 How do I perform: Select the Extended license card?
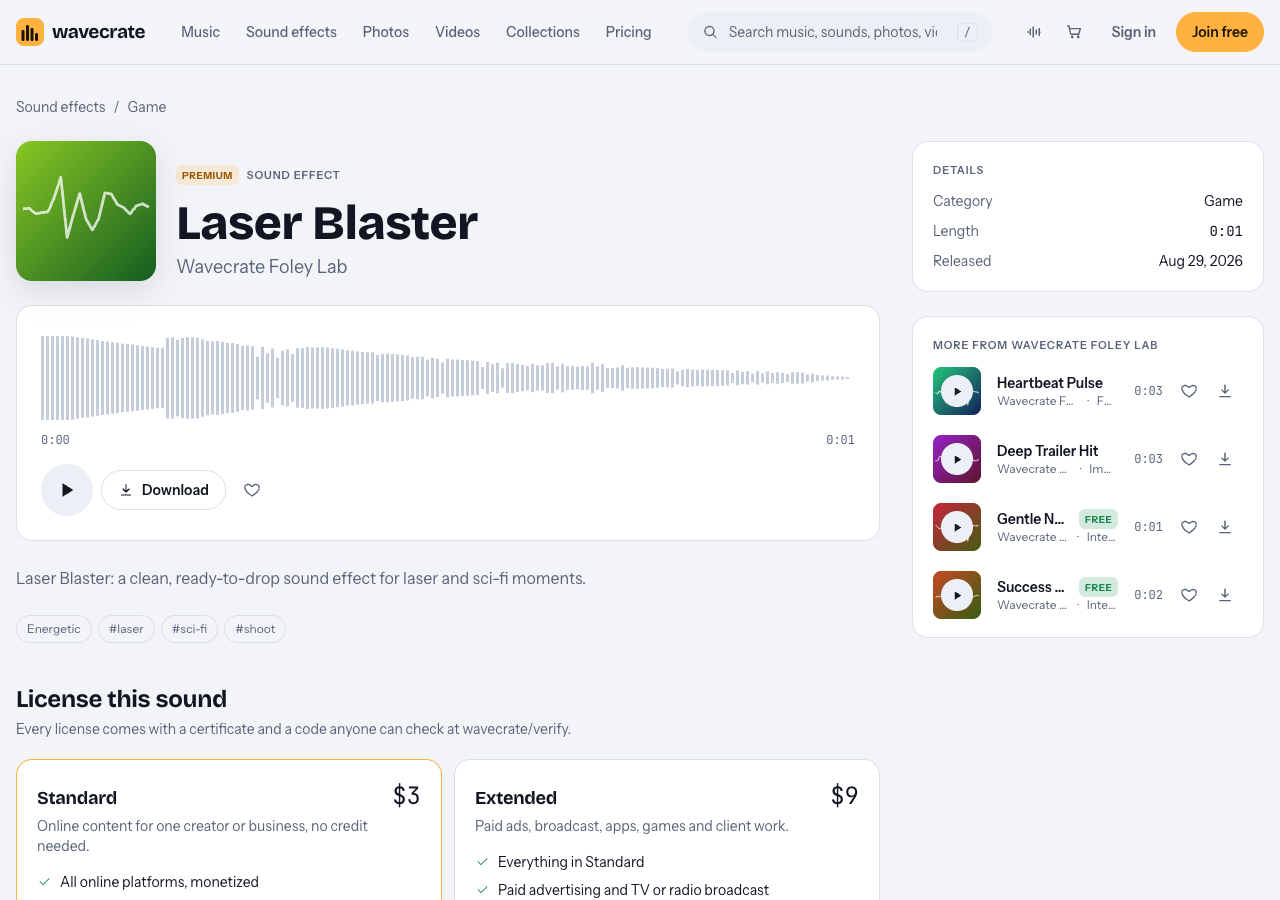pos(667,830)
